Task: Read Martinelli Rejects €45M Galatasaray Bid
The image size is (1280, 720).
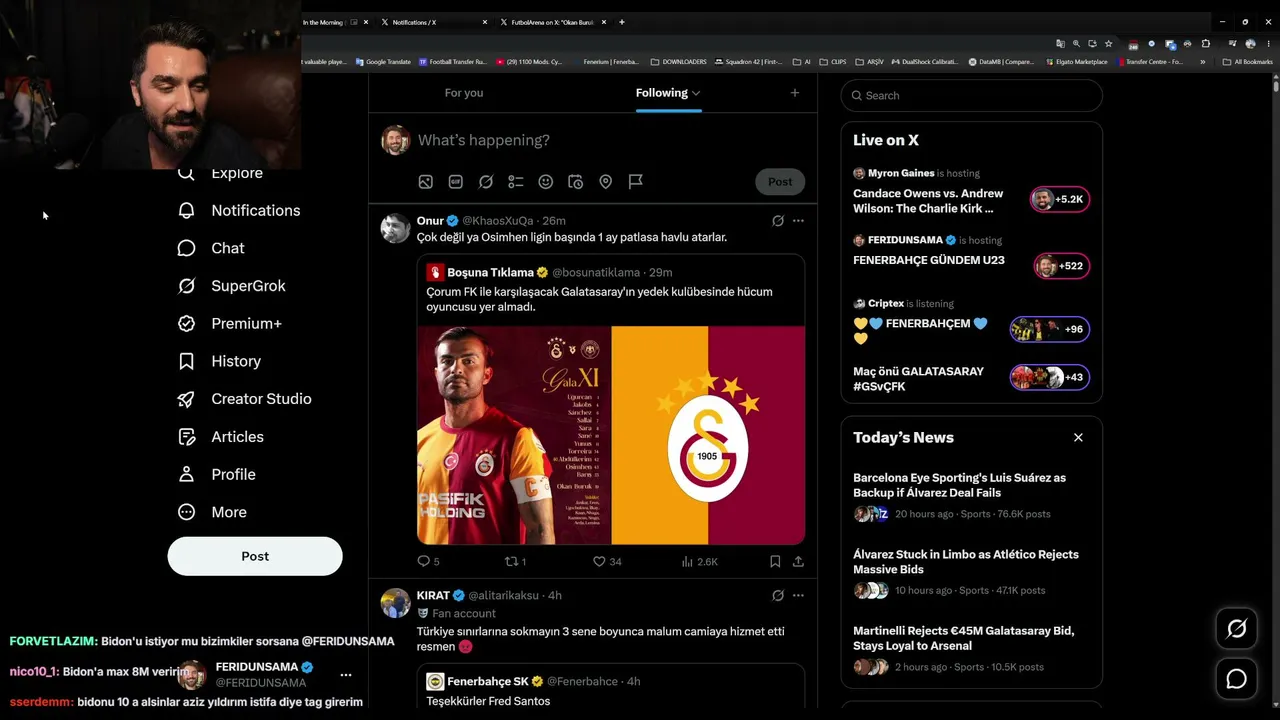Action: click(x=972, y=650)
